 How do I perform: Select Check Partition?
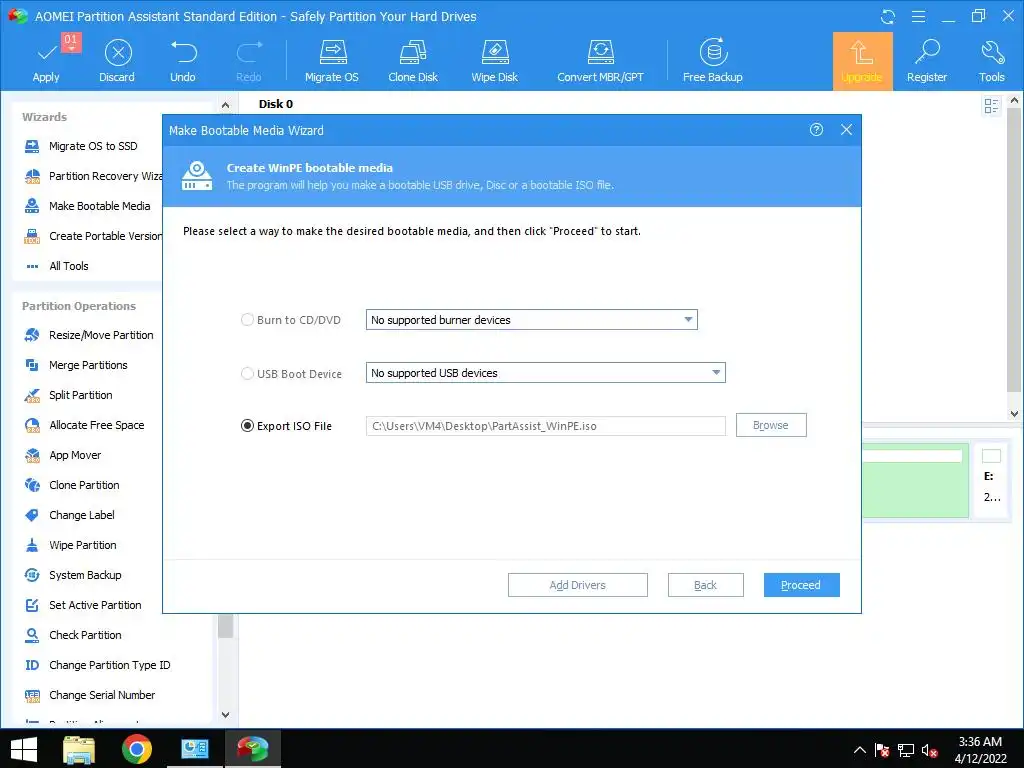73,635
